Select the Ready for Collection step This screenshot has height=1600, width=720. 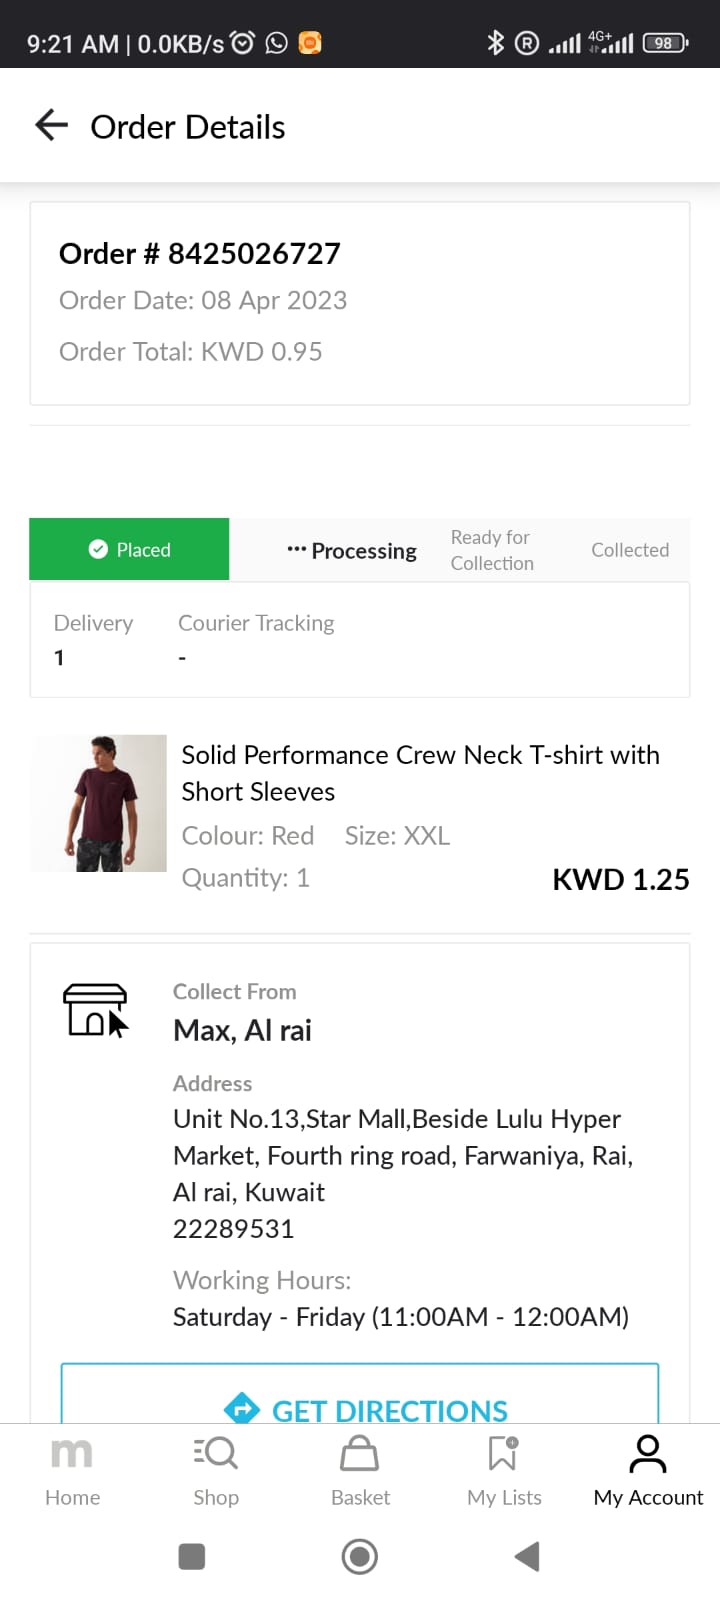point(492,550)
